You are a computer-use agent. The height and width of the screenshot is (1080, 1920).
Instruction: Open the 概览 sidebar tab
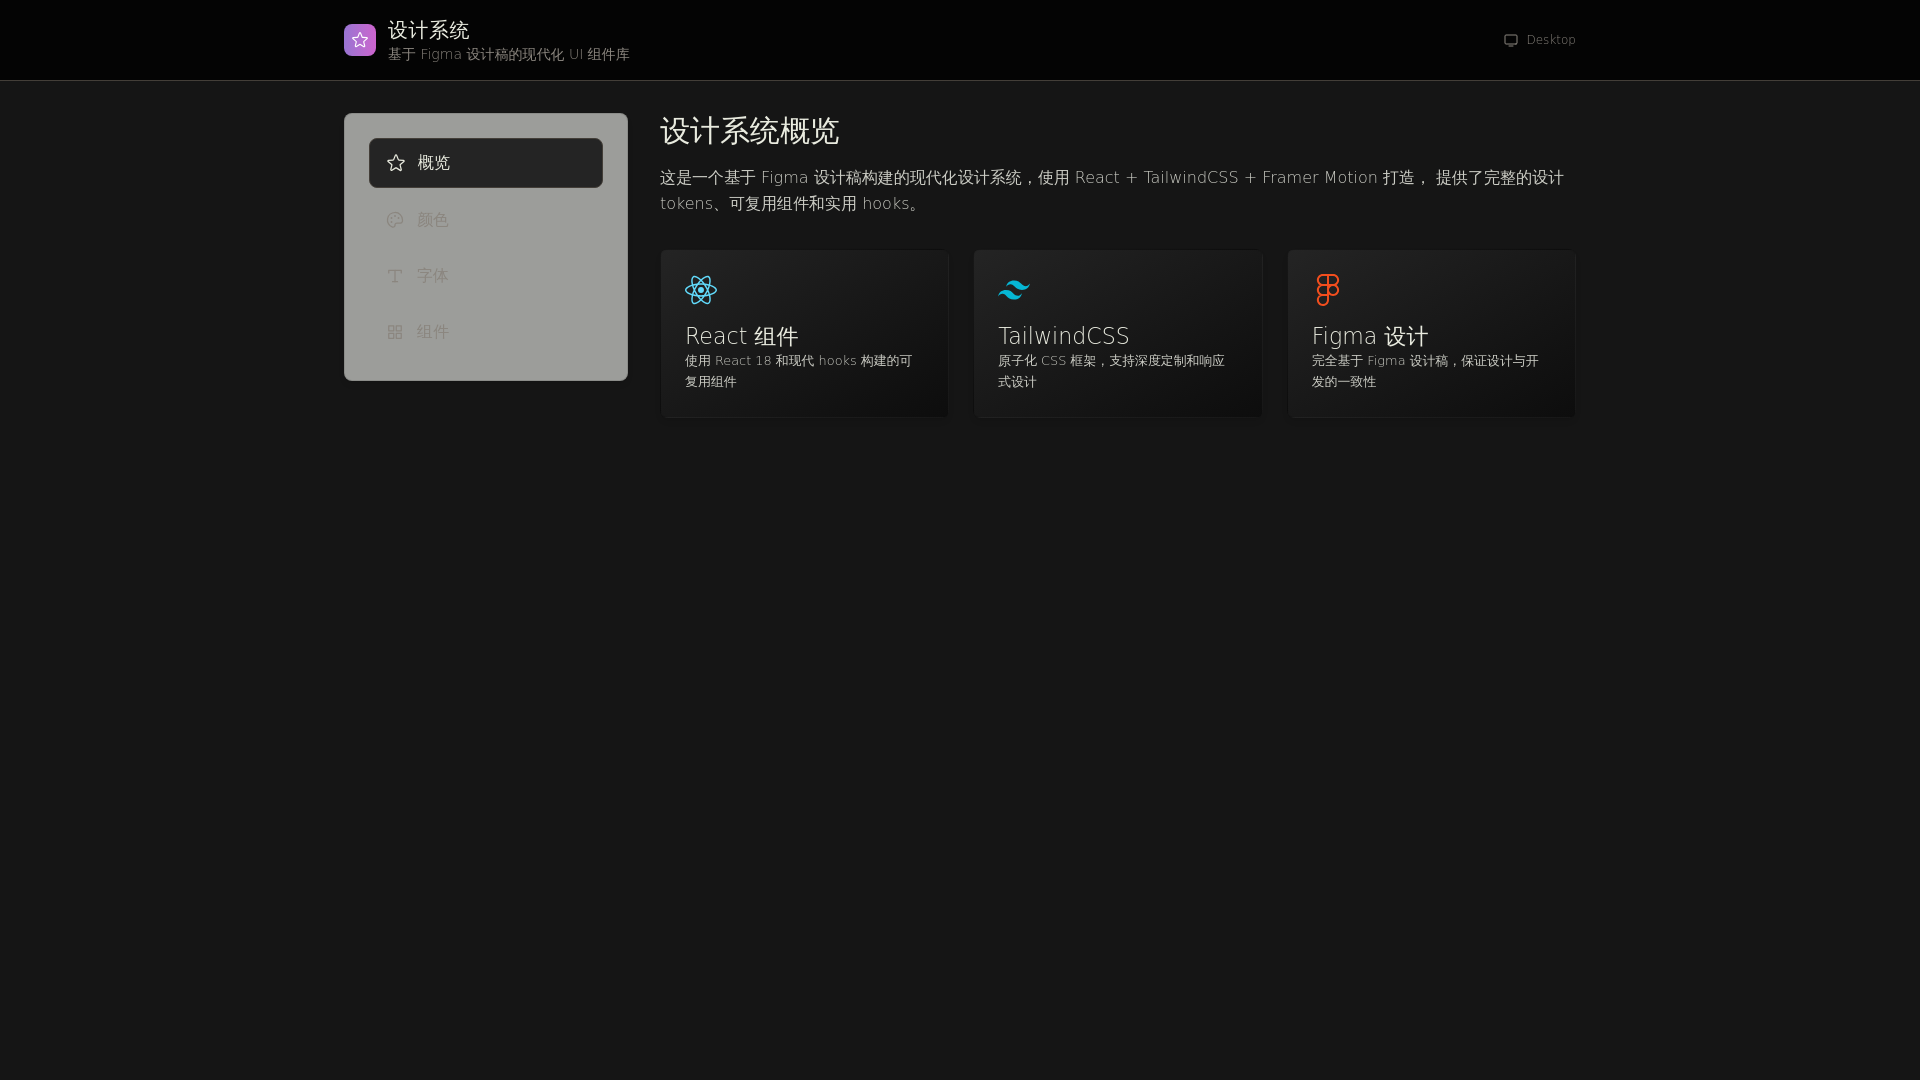[486, 163]
